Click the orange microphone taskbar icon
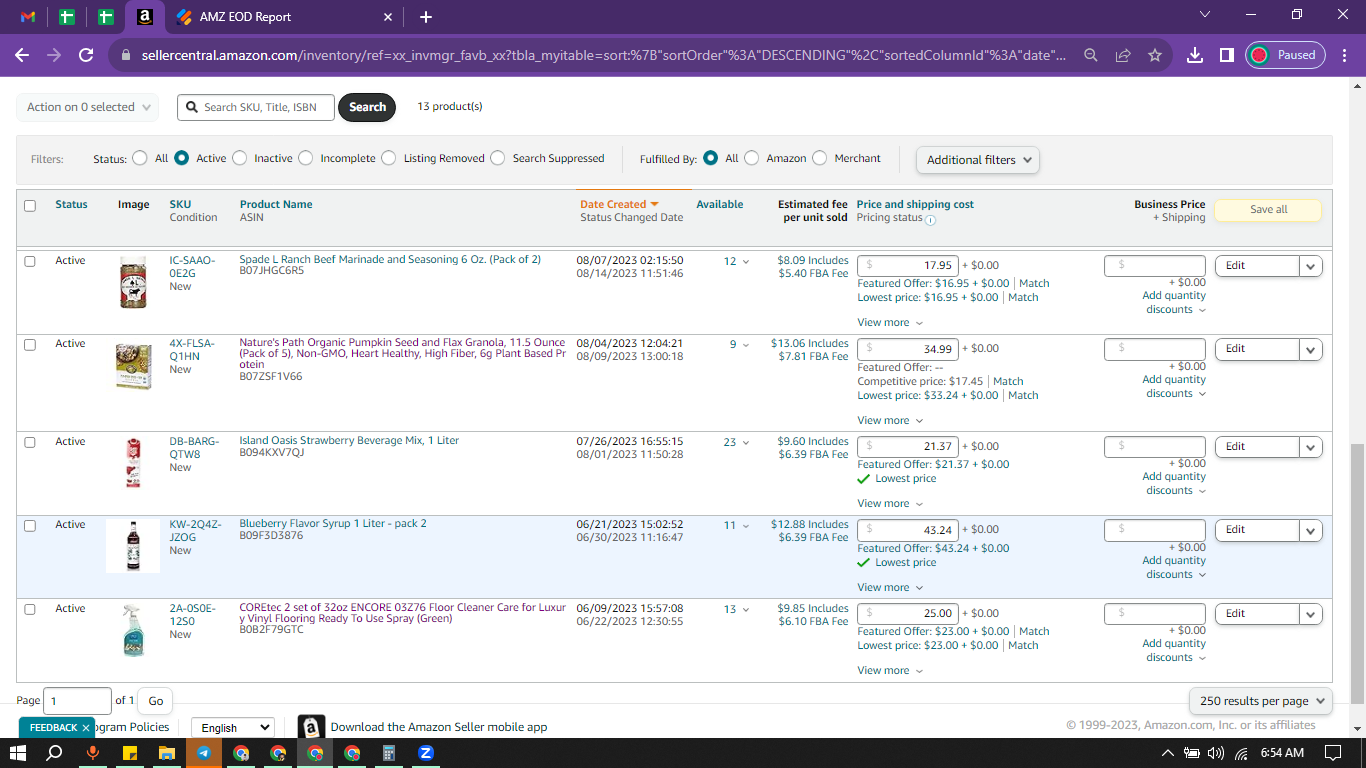The image size is (1366, 768). (92, 753)
